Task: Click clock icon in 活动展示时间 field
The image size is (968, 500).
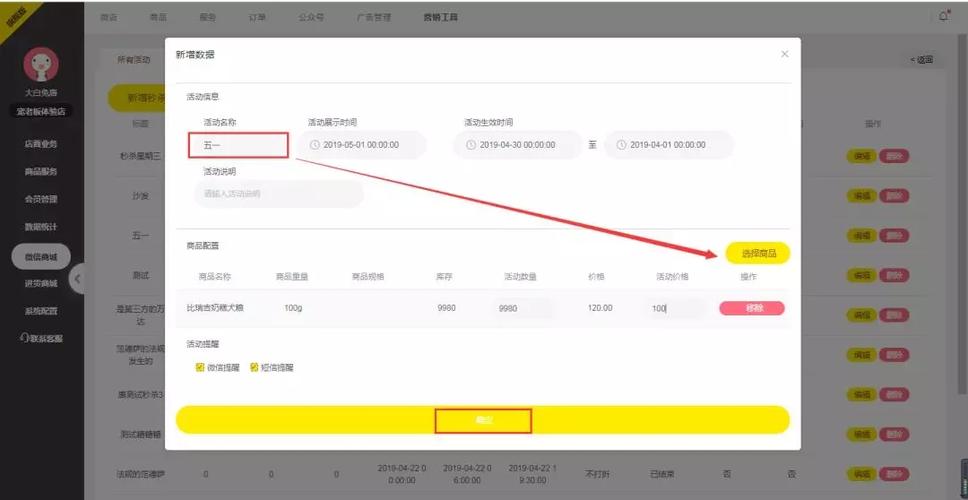Action: [x=315, y=145]
